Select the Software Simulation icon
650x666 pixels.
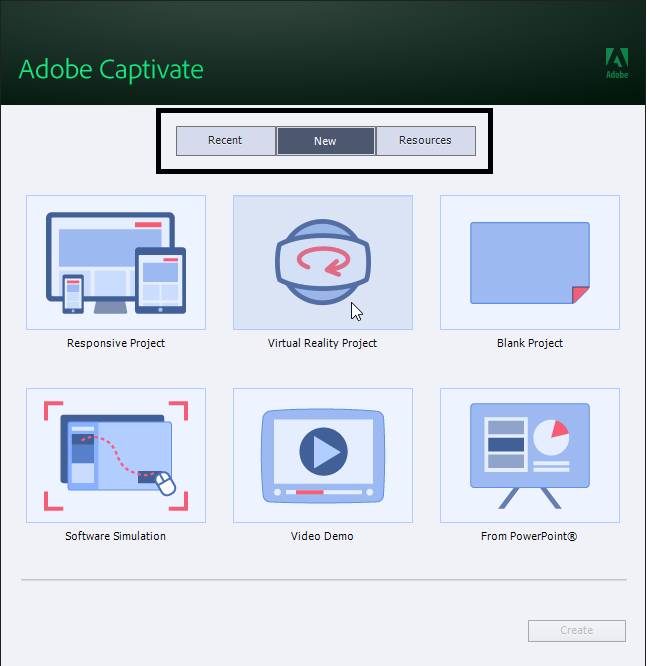pos(116,455)
